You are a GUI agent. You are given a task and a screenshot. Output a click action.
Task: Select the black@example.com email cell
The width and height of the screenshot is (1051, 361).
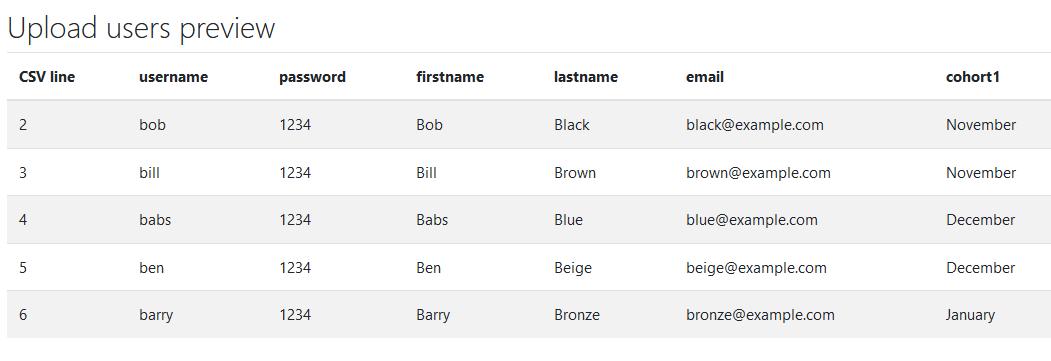click(x=755, y=125)
